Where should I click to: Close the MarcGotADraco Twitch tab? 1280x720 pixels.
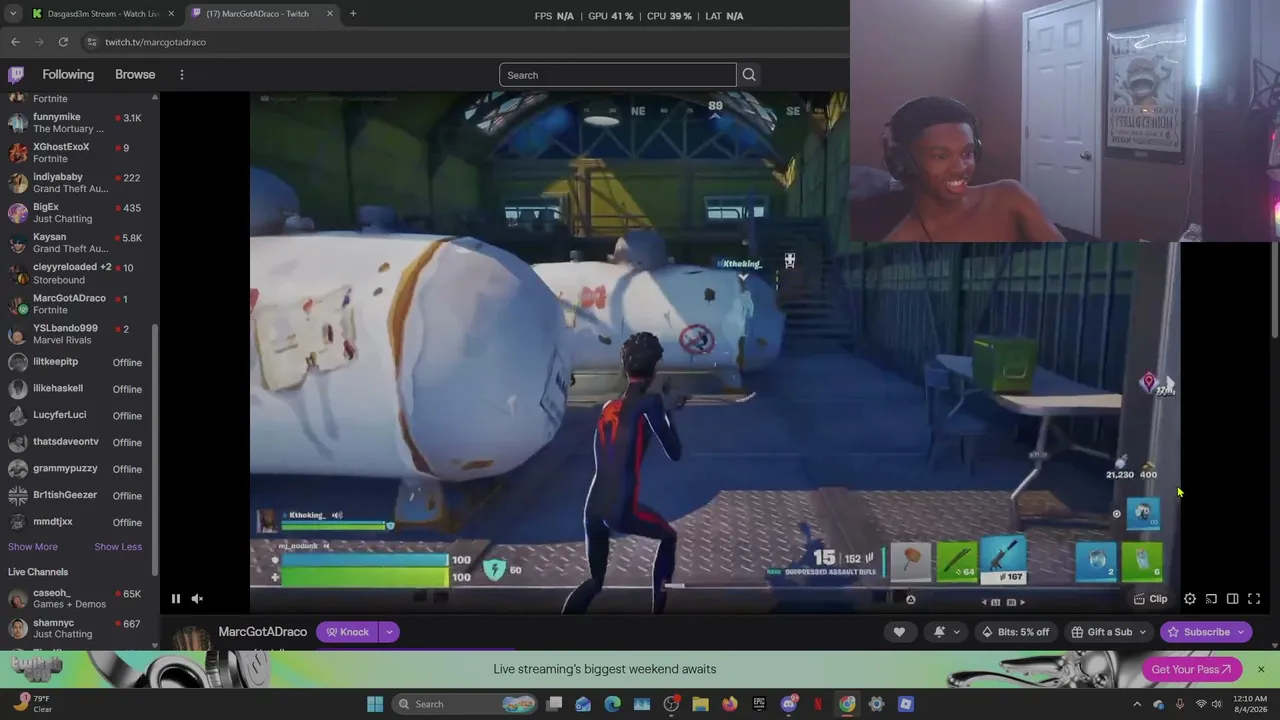point(330,14)
